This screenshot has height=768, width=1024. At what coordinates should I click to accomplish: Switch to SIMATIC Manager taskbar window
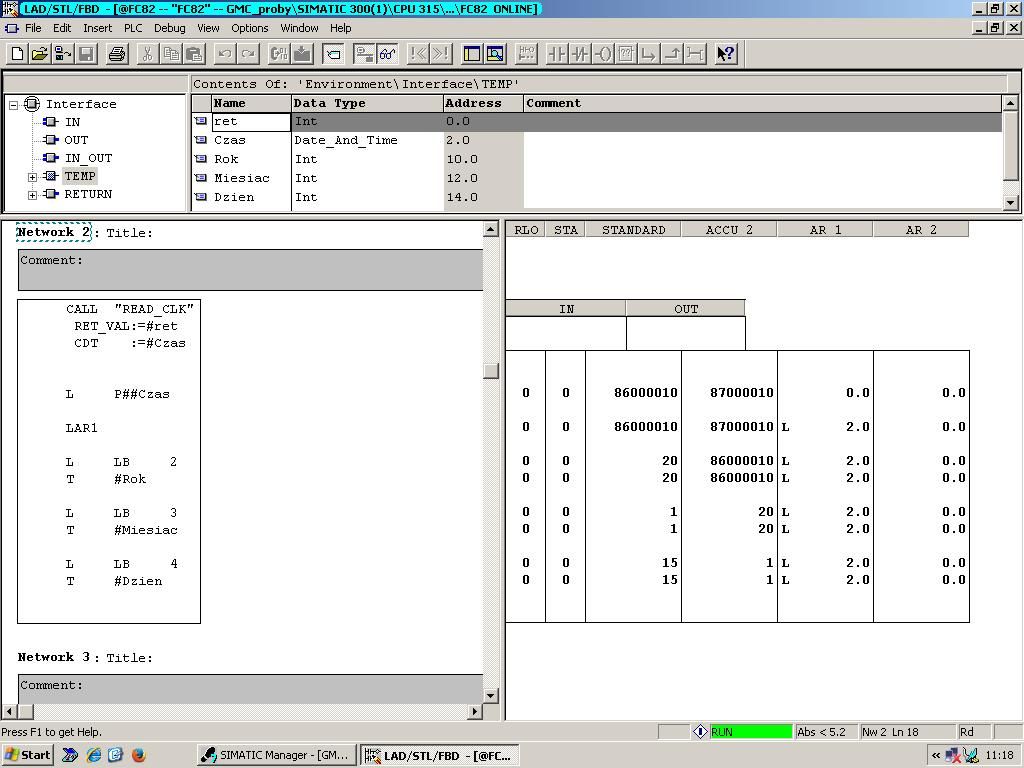(277, 756)
